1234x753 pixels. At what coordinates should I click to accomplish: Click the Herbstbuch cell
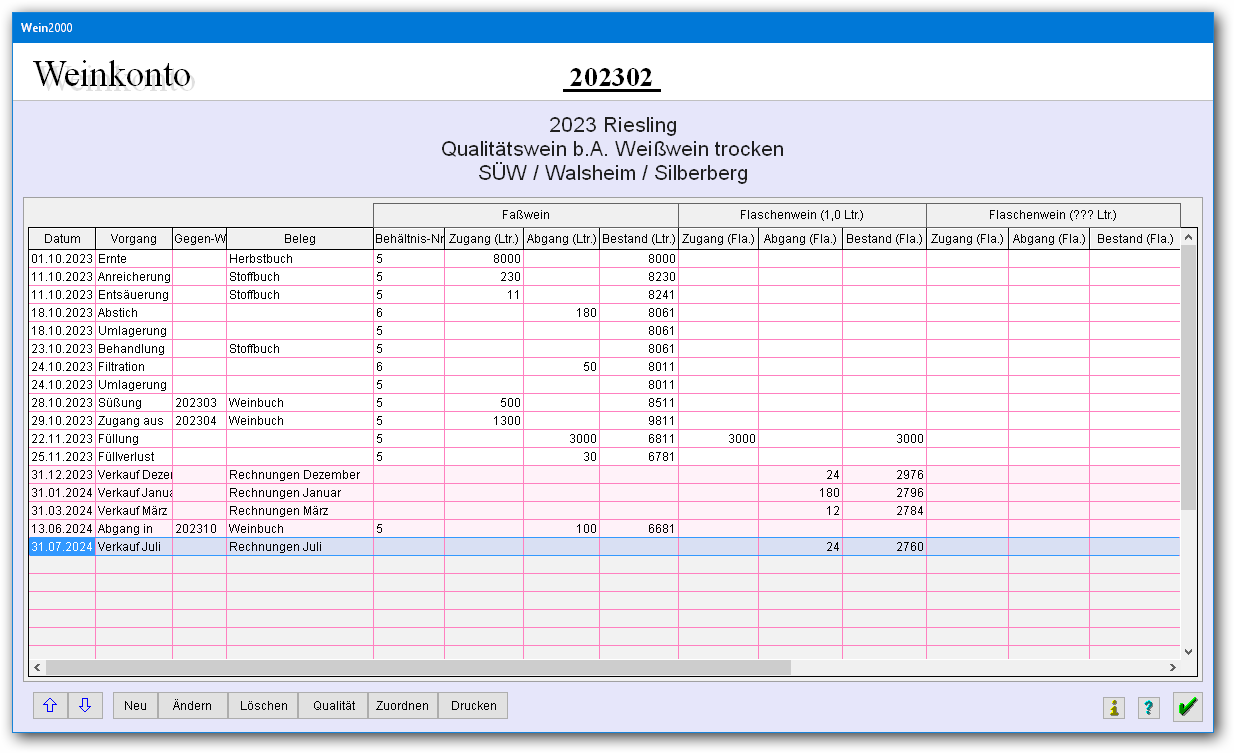(x=300, y=259)
